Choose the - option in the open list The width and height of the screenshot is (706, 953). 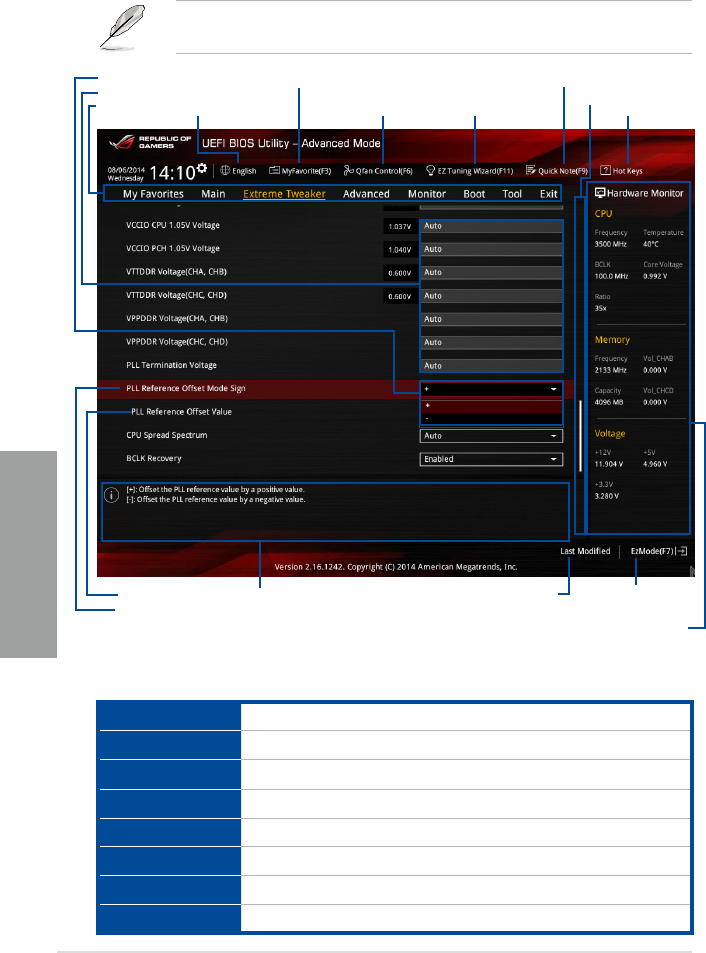point(491,418)
